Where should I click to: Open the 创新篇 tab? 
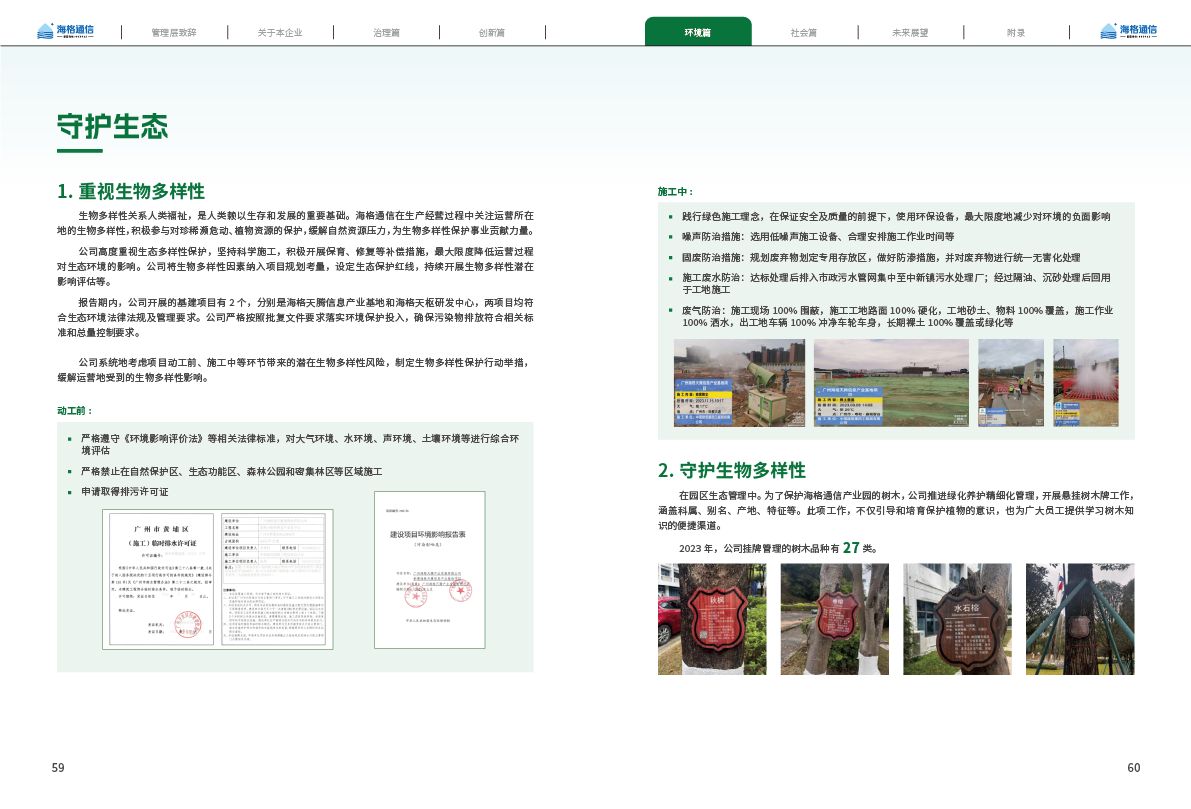tap(491, 32)
